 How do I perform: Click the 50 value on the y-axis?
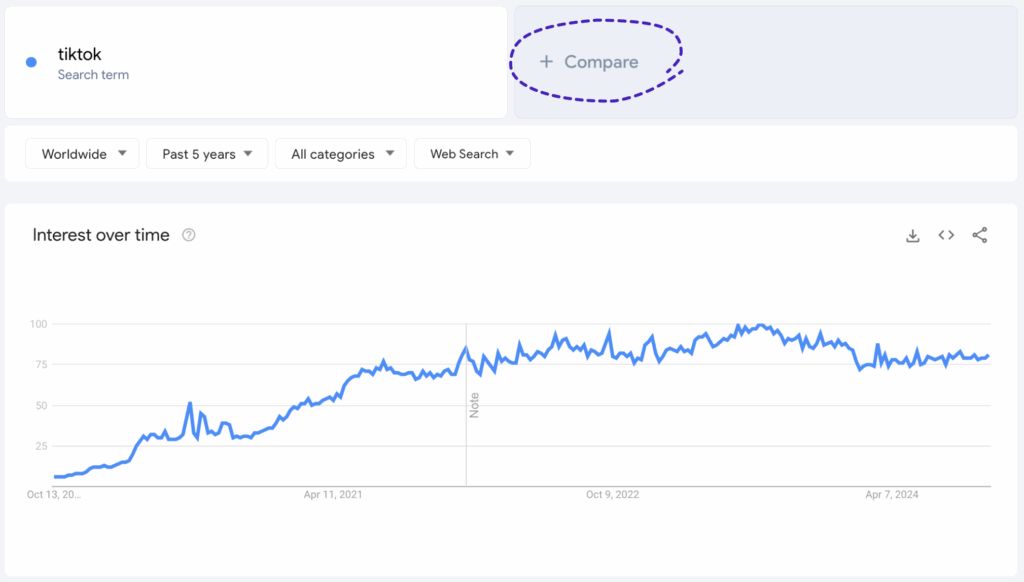41,406
